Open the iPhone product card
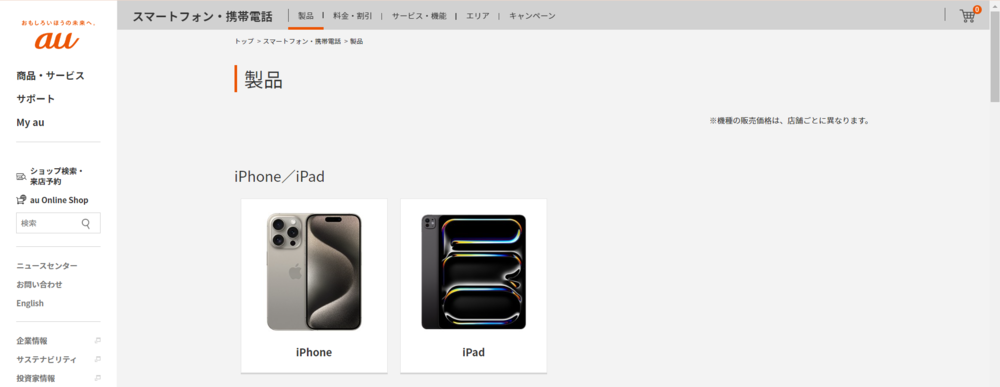This screenshot has height=387, width=1000. point(314,286)
